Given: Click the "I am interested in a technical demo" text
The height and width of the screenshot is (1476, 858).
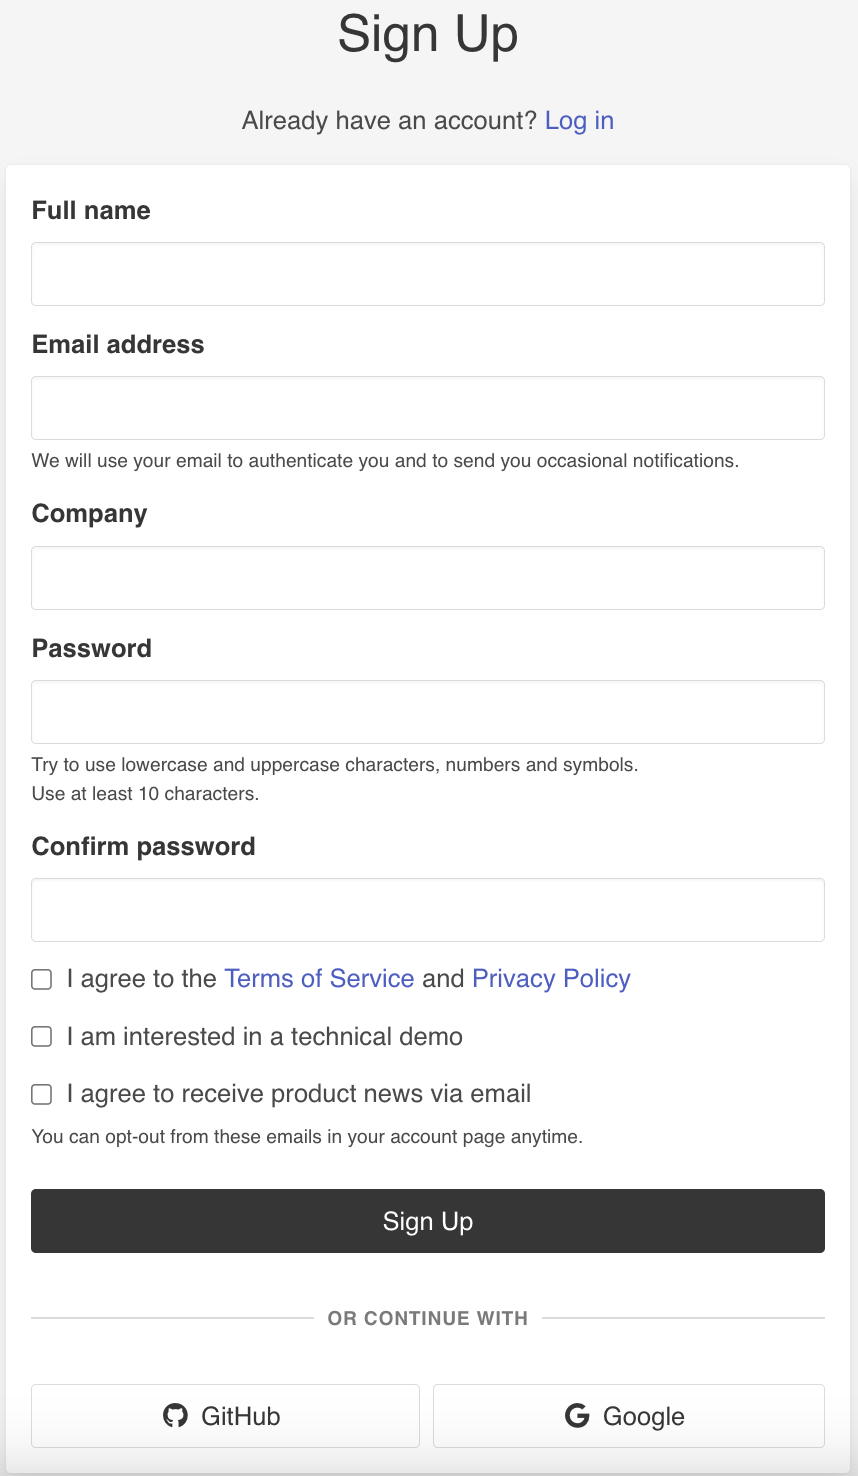Looking at the screenshot, I should coord(265,1037).
